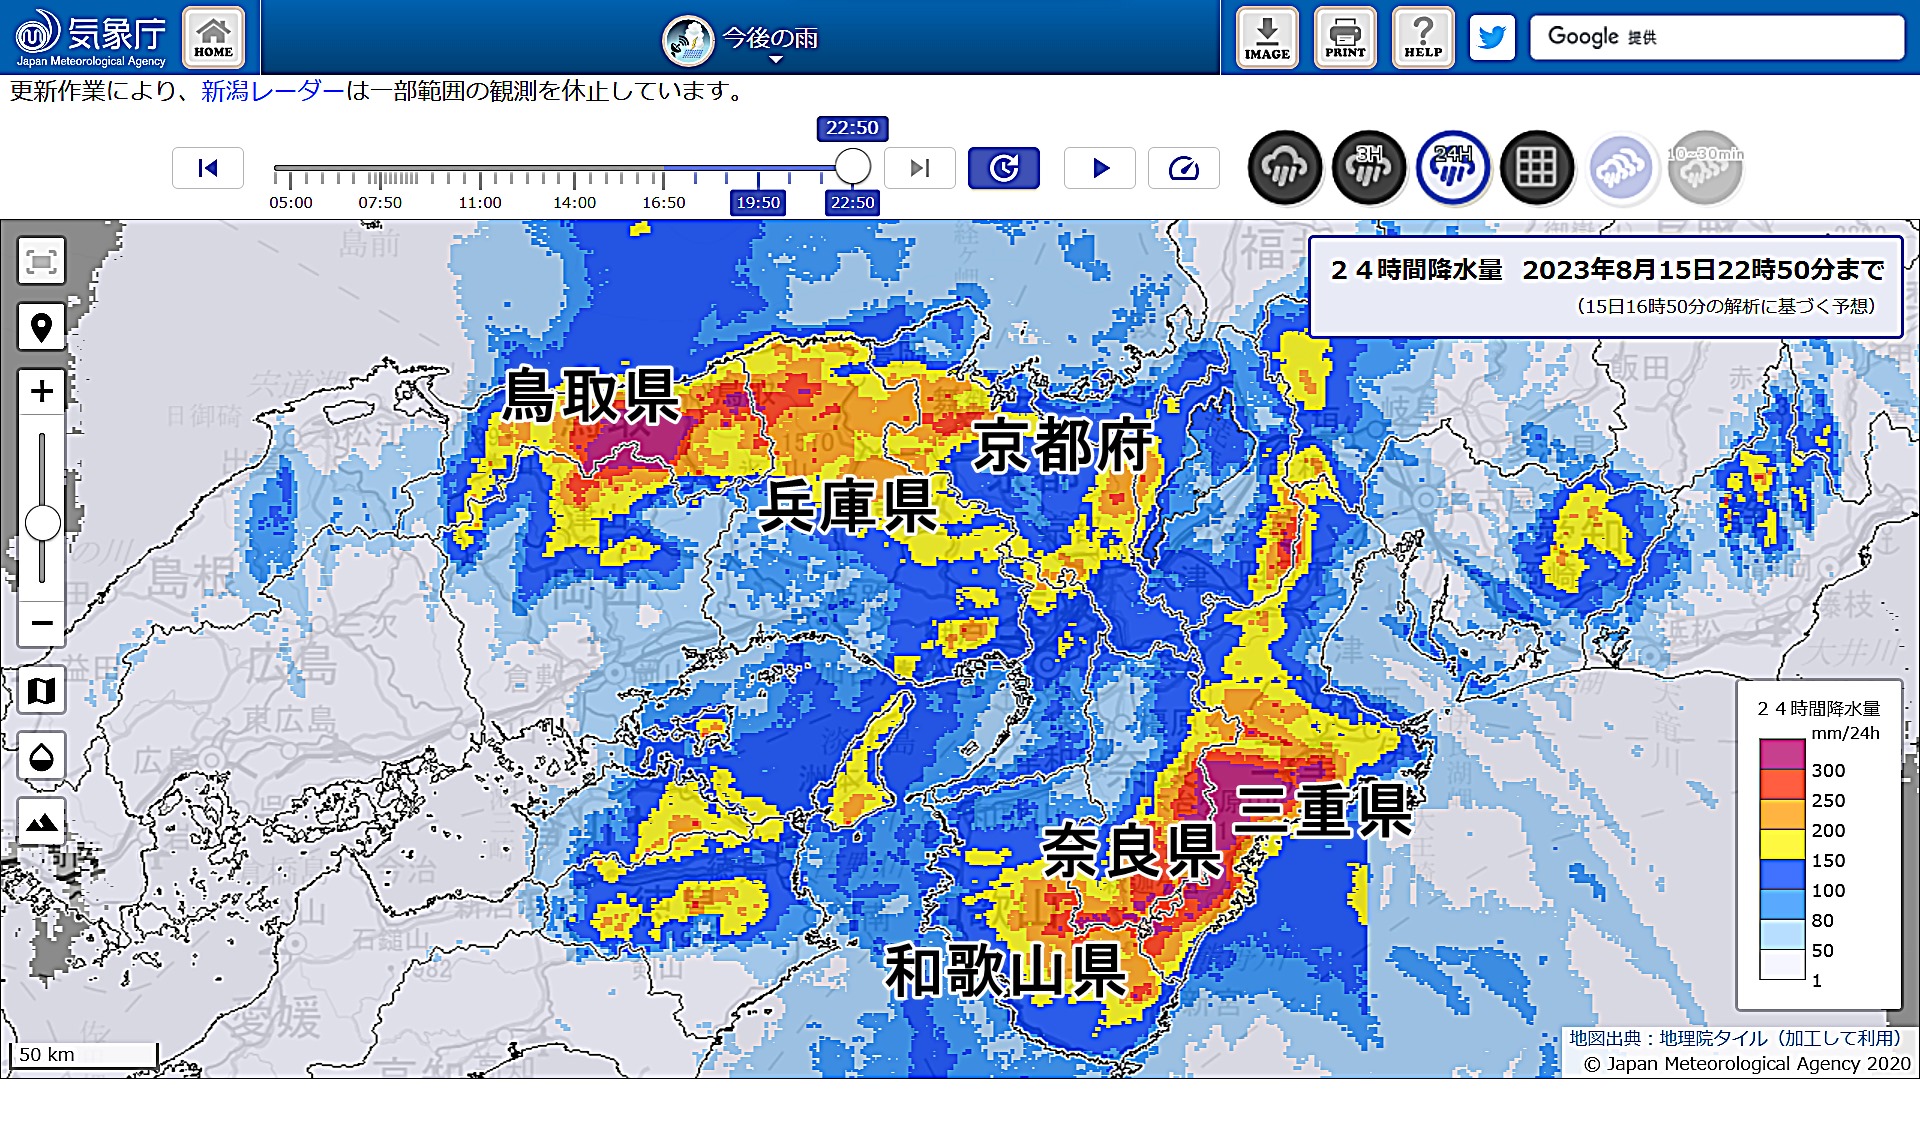Click the 新潟レーダー link

[x=272, y=91]
